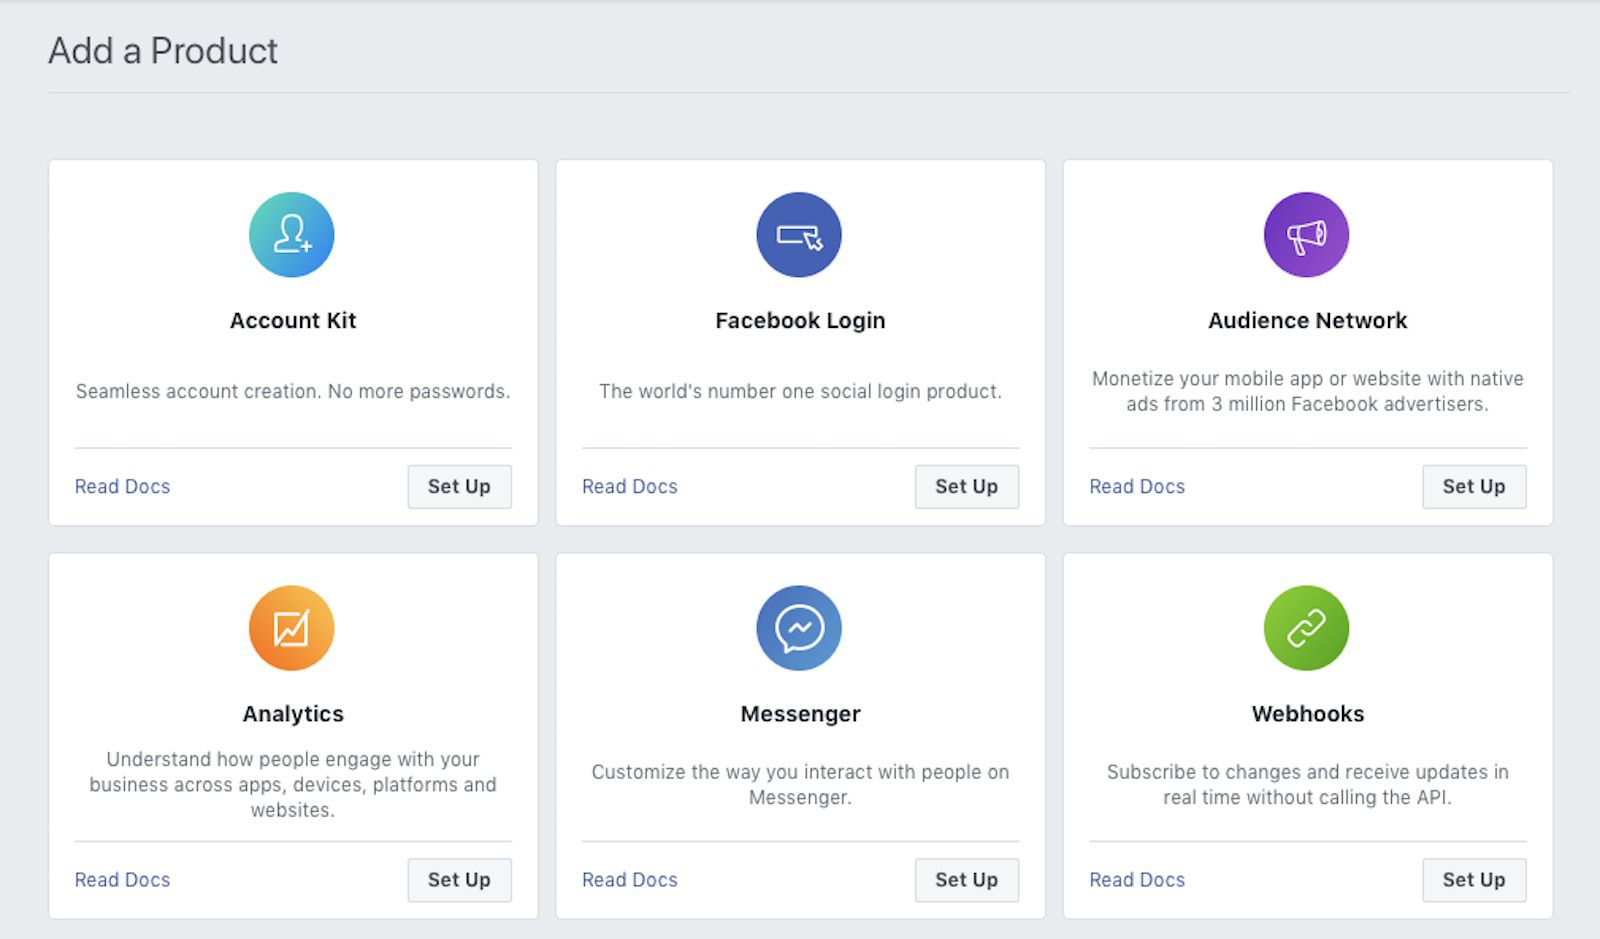Click the Messenger card title
The width and height of the screenshot is (1600, 939).
click(x=800, y=714)
